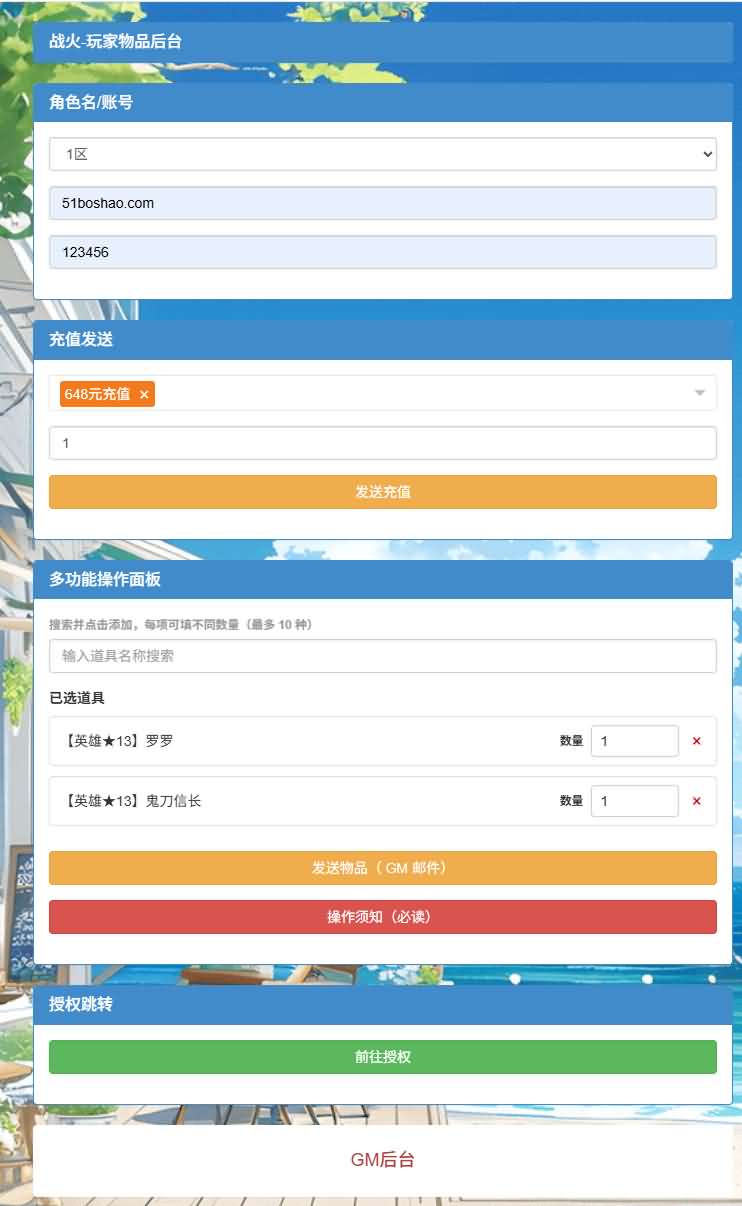Click the recharge quantity field
Screen dimensions: 742x1206
[x=383, y=443]
